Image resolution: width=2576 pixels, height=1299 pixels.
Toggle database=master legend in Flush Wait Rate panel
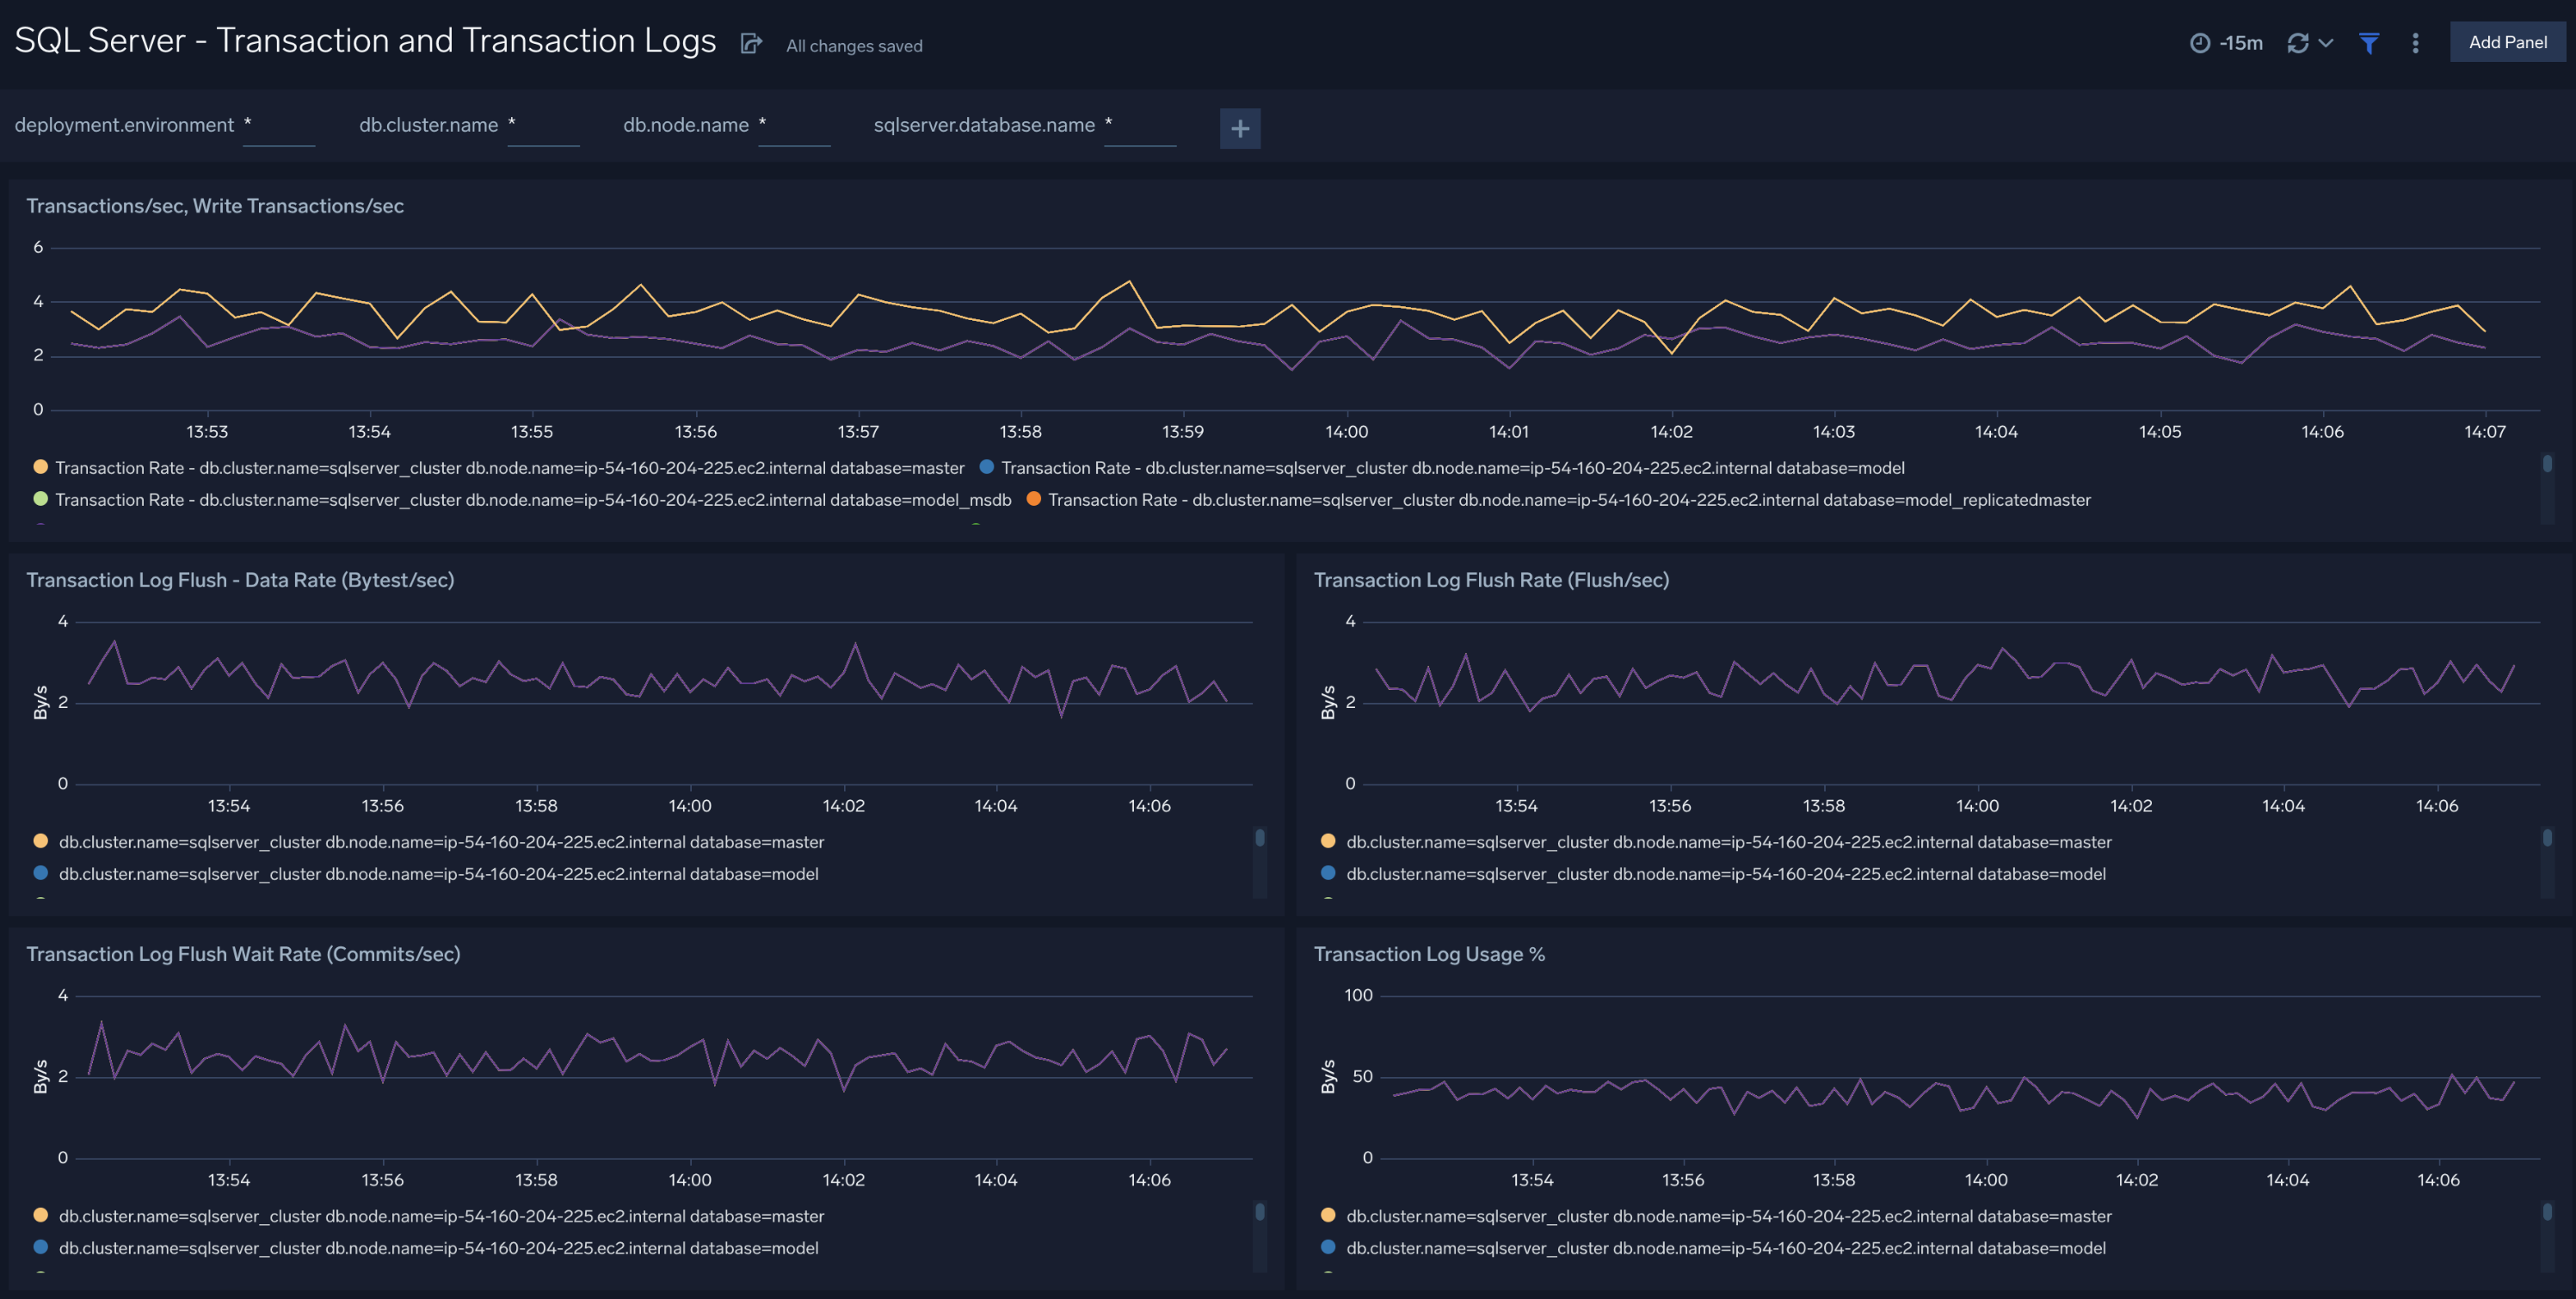(429, 1216)
